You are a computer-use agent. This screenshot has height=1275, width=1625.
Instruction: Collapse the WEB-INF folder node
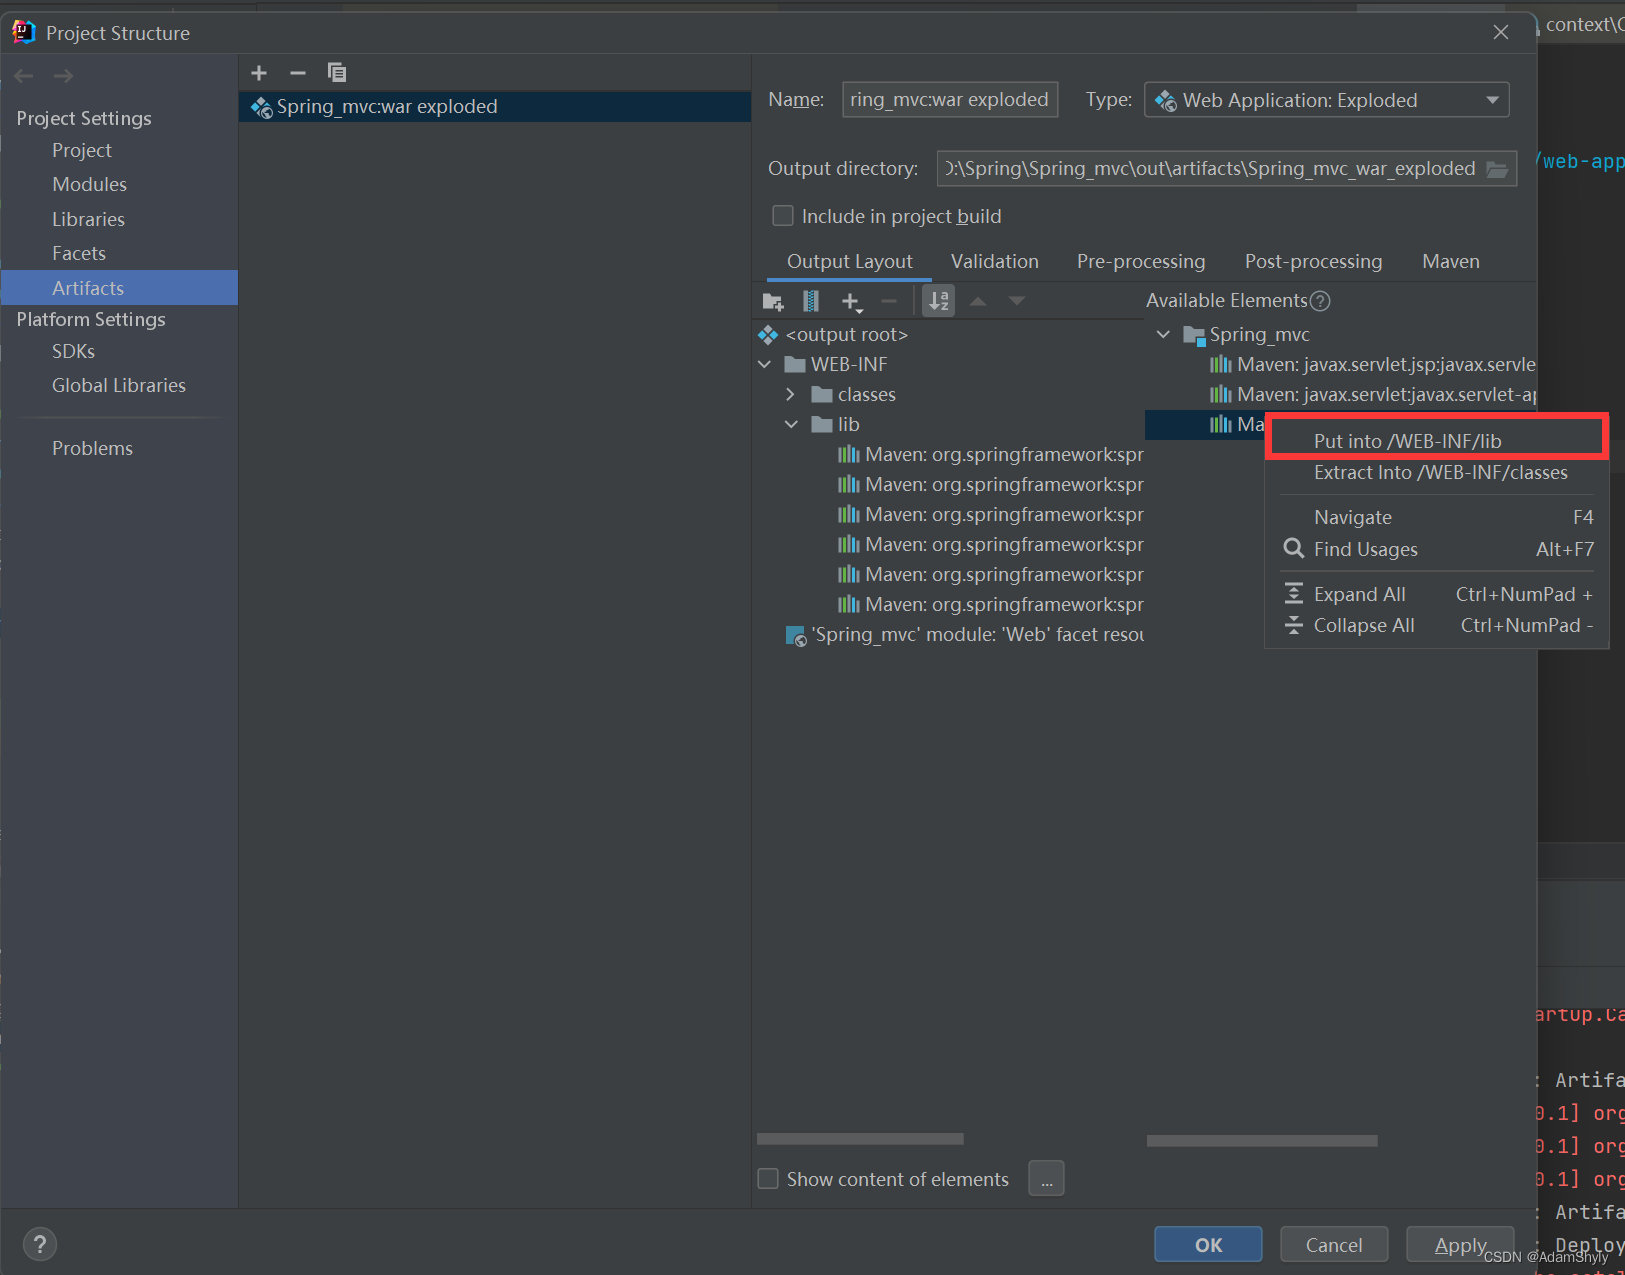tap(765, 364)
